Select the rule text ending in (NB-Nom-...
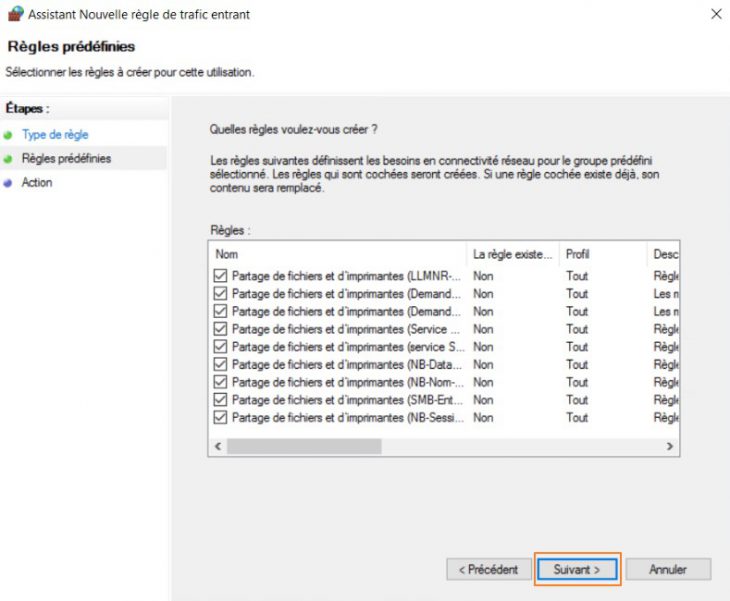The height and width of the screenshot is (601, 730). pos(348,382)
